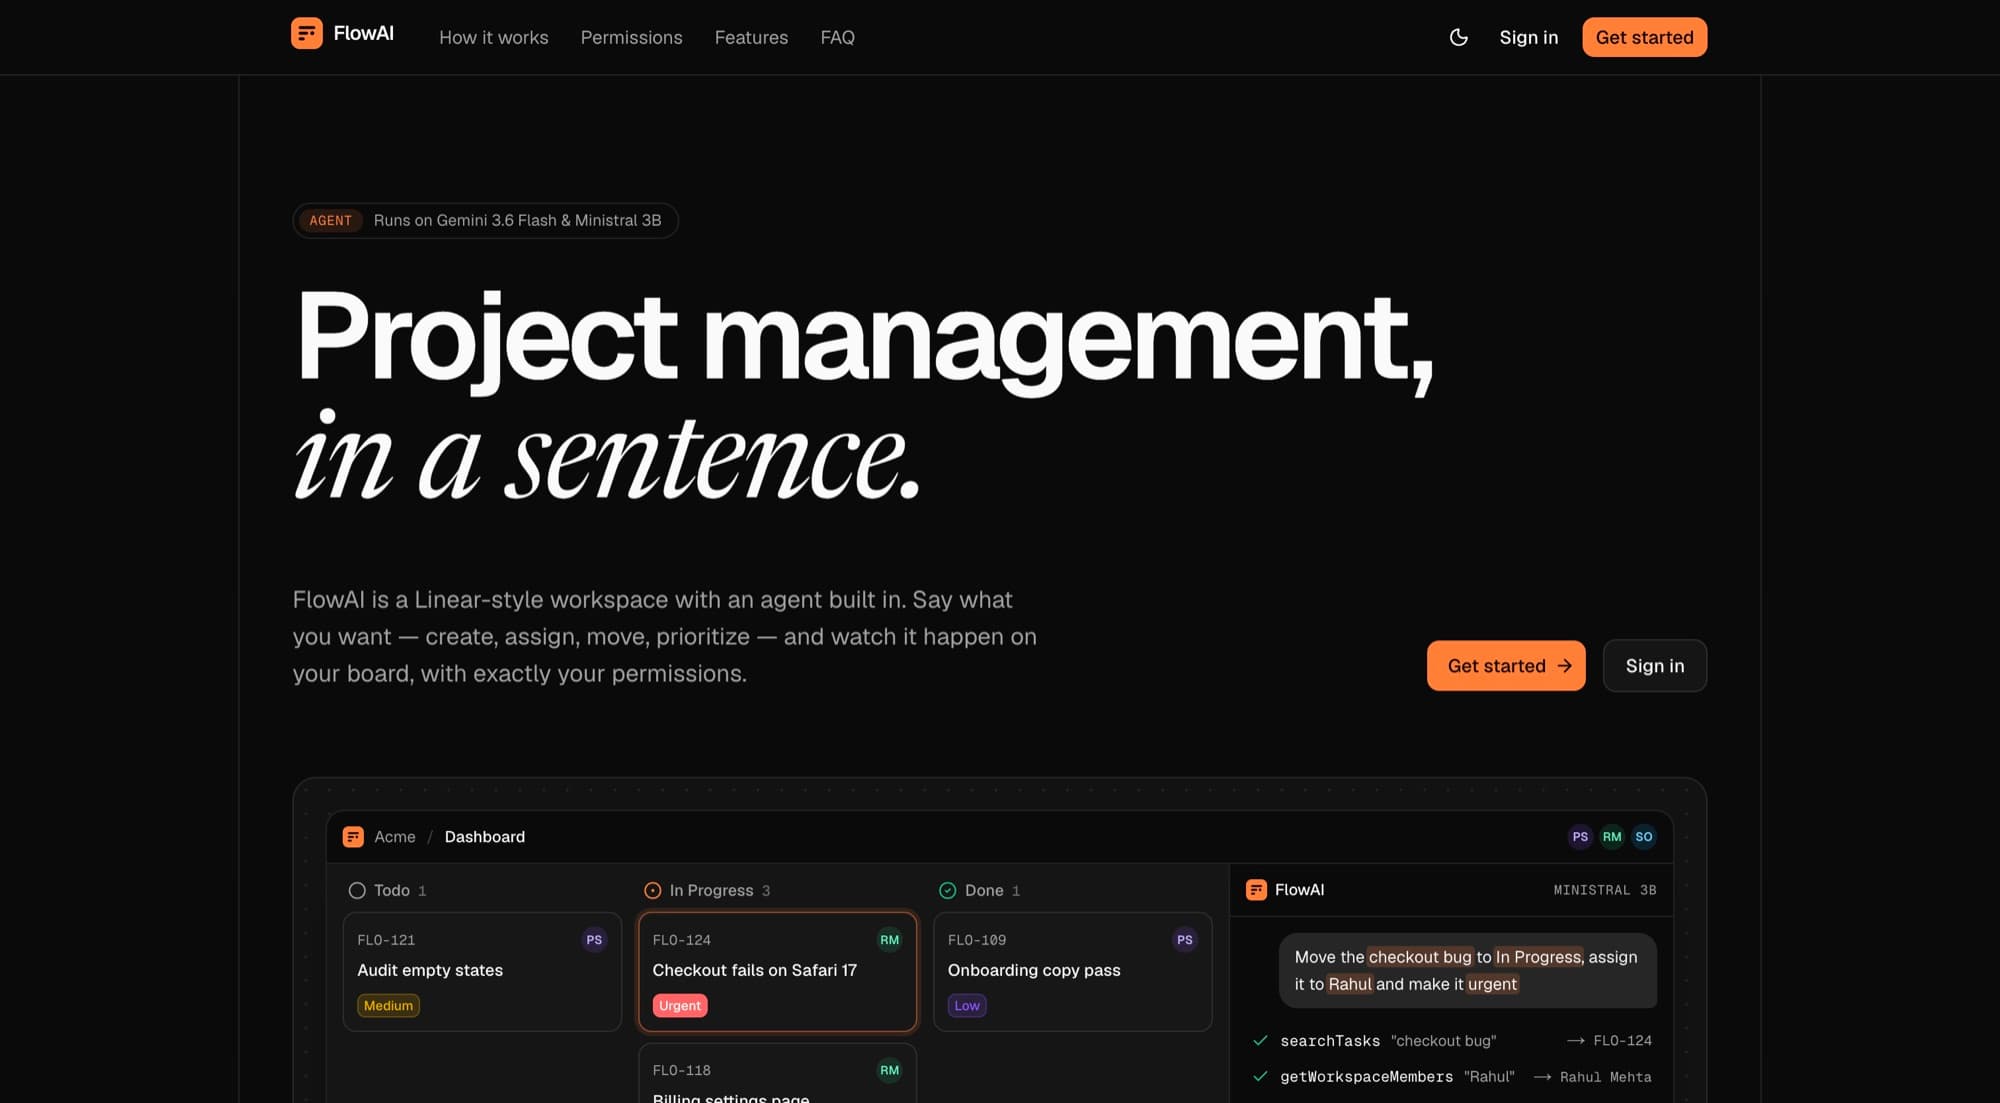Click the AGENT badge pill
2000x1103 pixels.
330,220
